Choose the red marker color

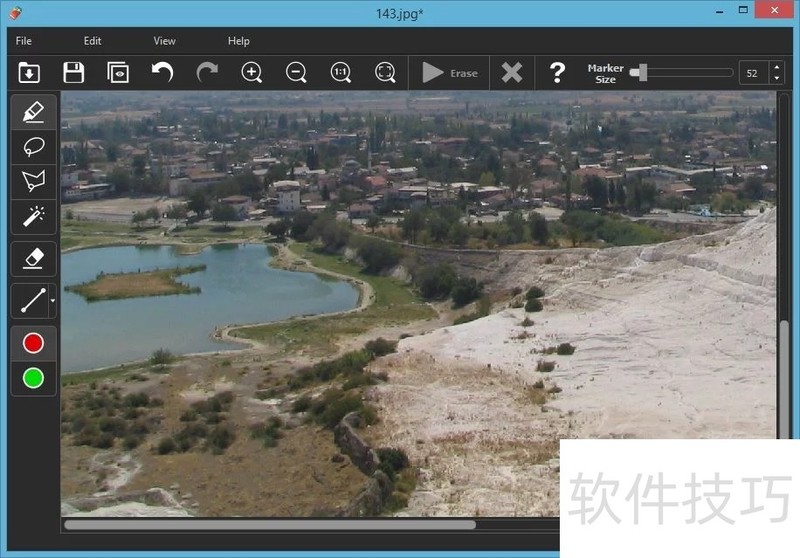[33, 343]
